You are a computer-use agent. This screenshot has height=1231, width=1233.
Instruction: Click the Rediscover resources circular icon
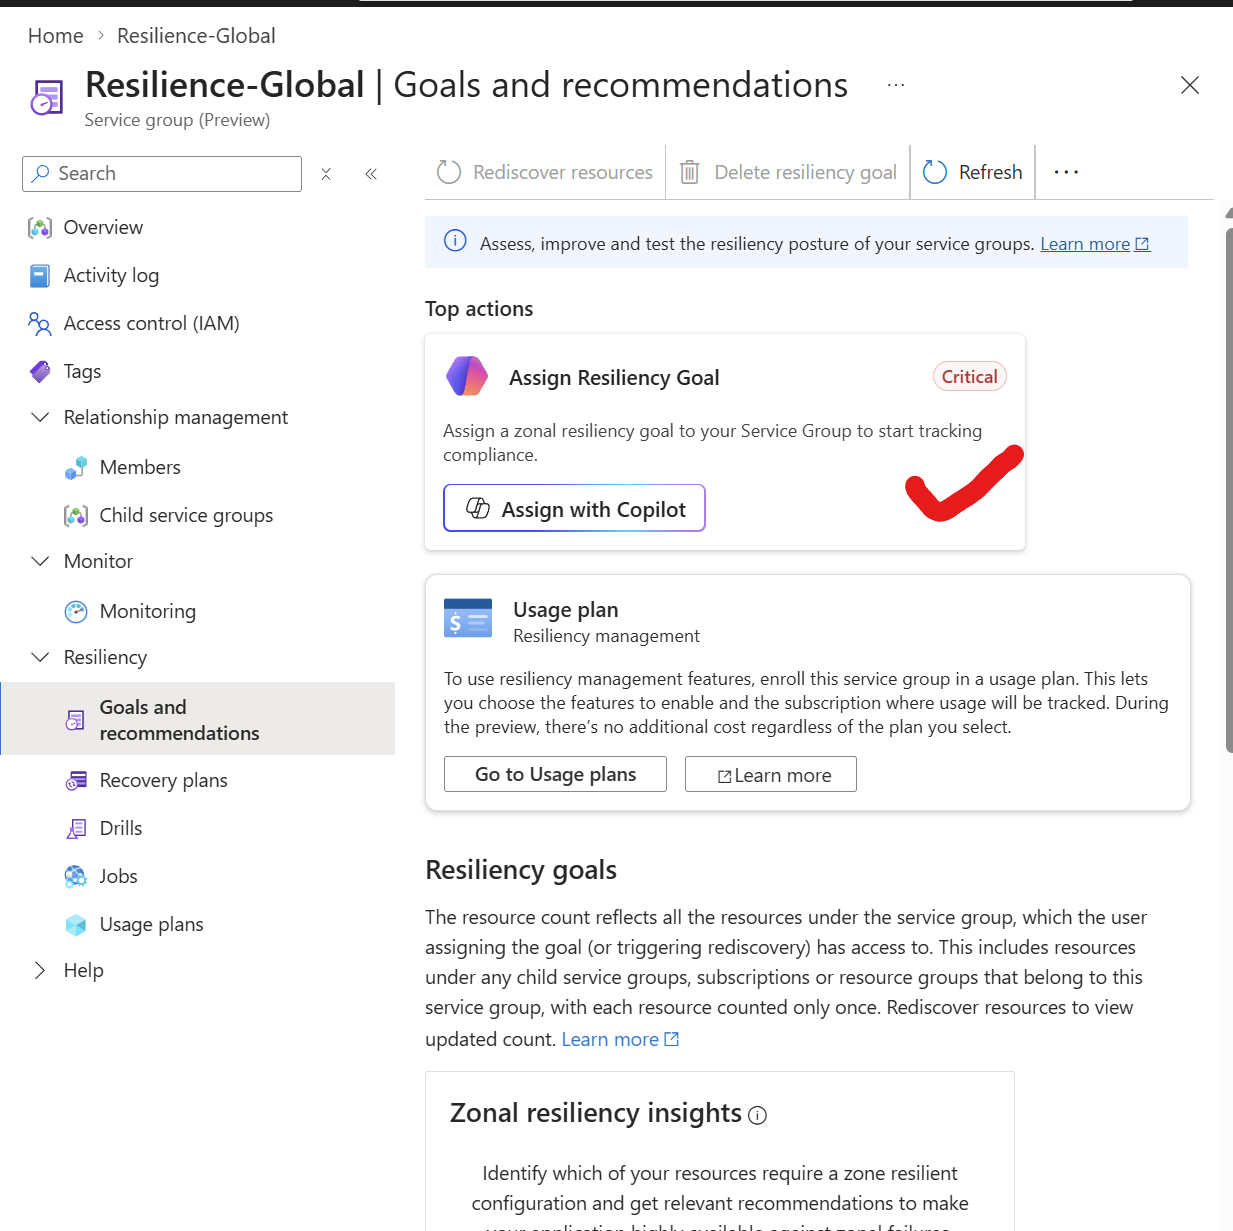tap(449, 172)
